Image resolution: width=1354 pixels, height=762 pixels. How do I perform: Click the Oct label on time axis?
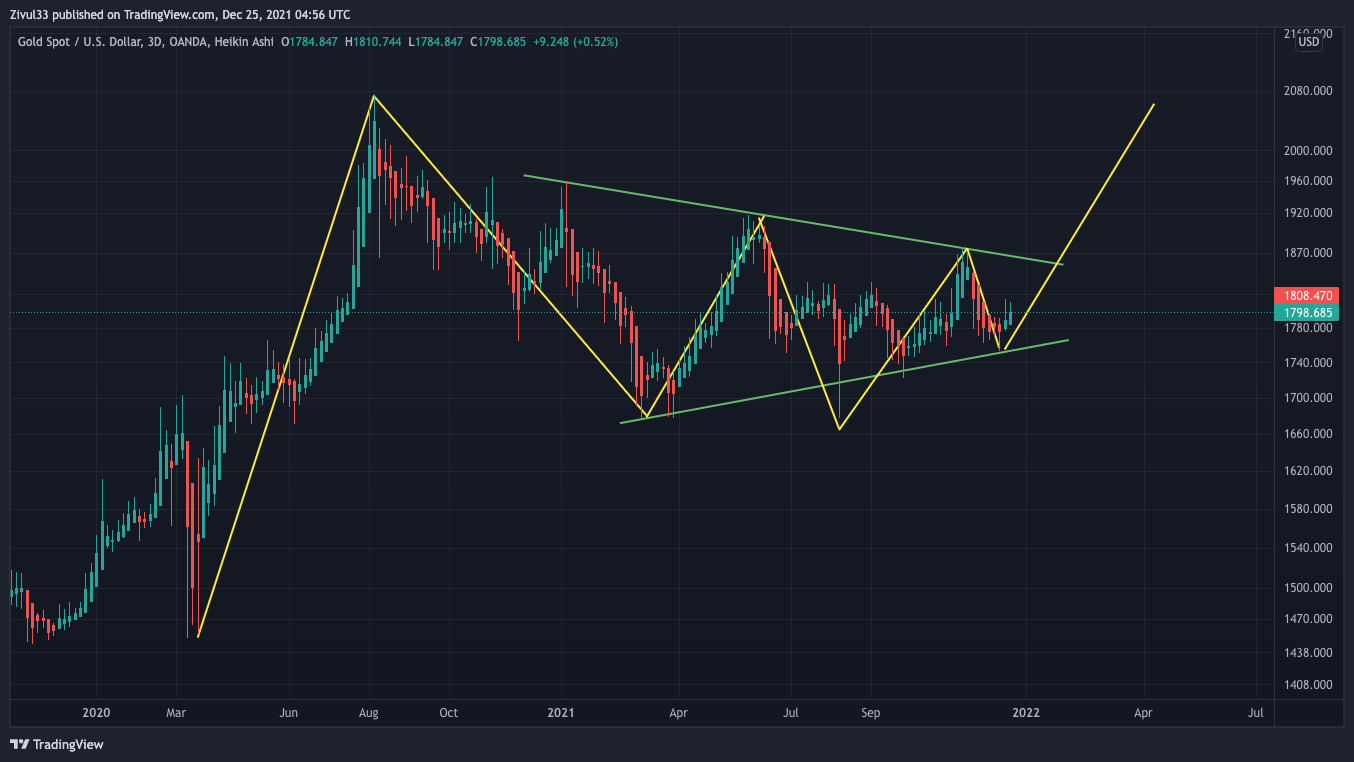click(448, 713)
